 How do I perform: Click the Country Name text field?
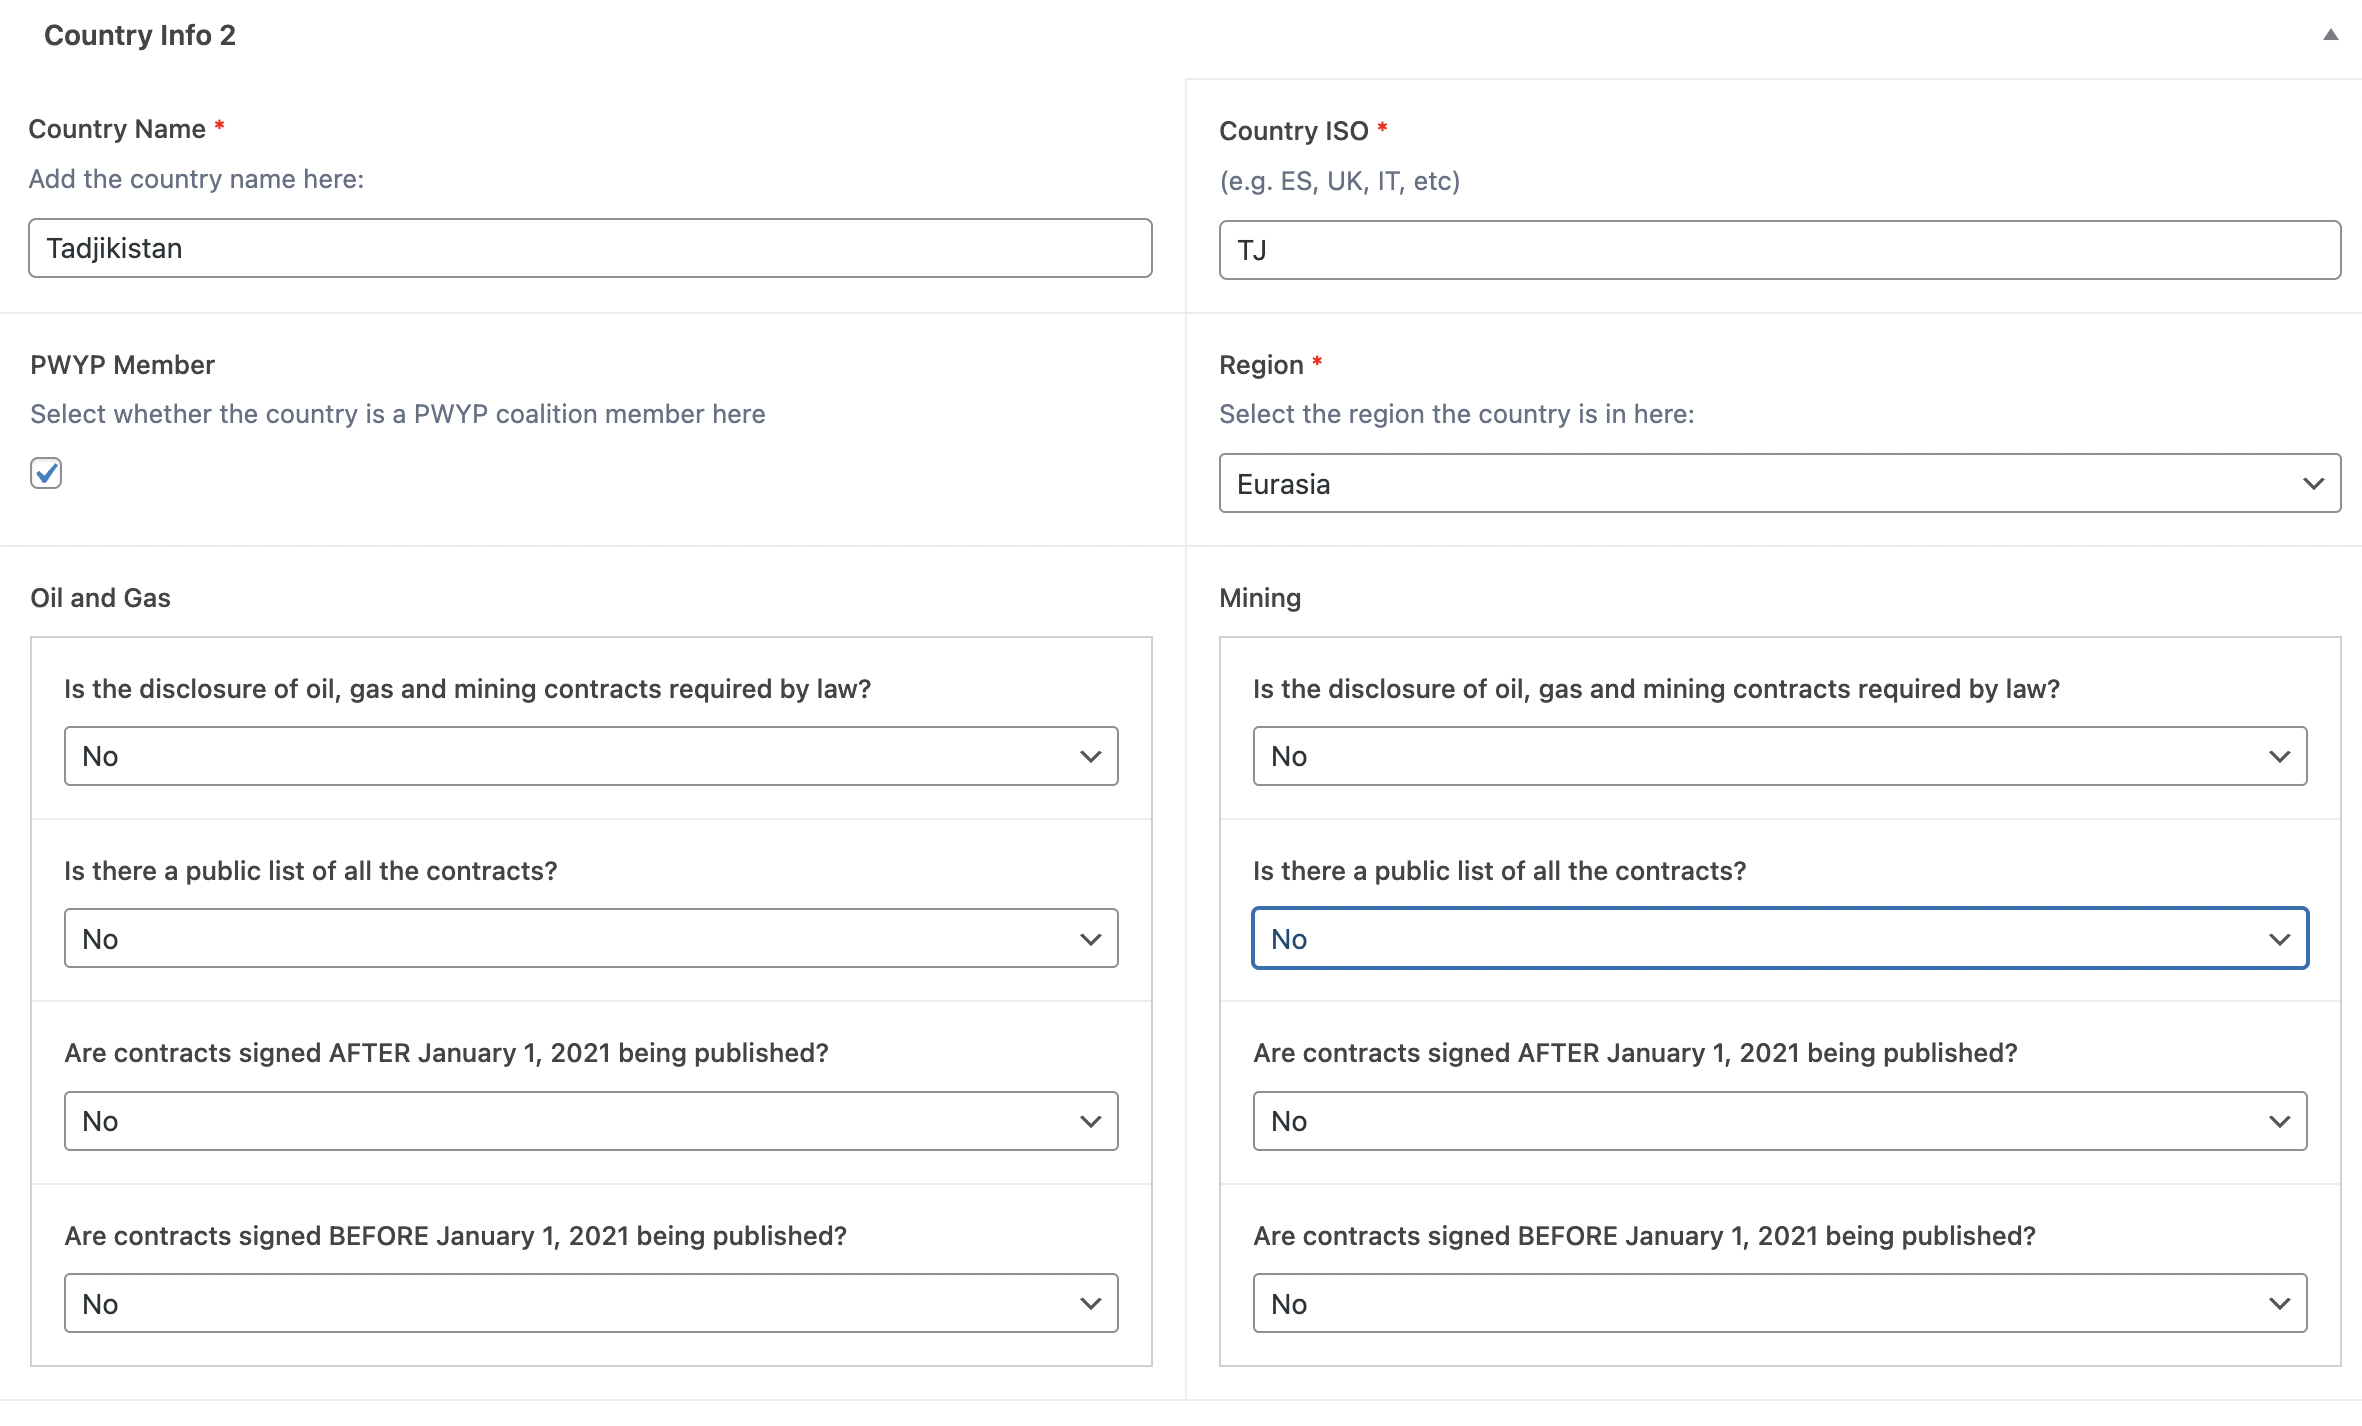pos(590,248)
